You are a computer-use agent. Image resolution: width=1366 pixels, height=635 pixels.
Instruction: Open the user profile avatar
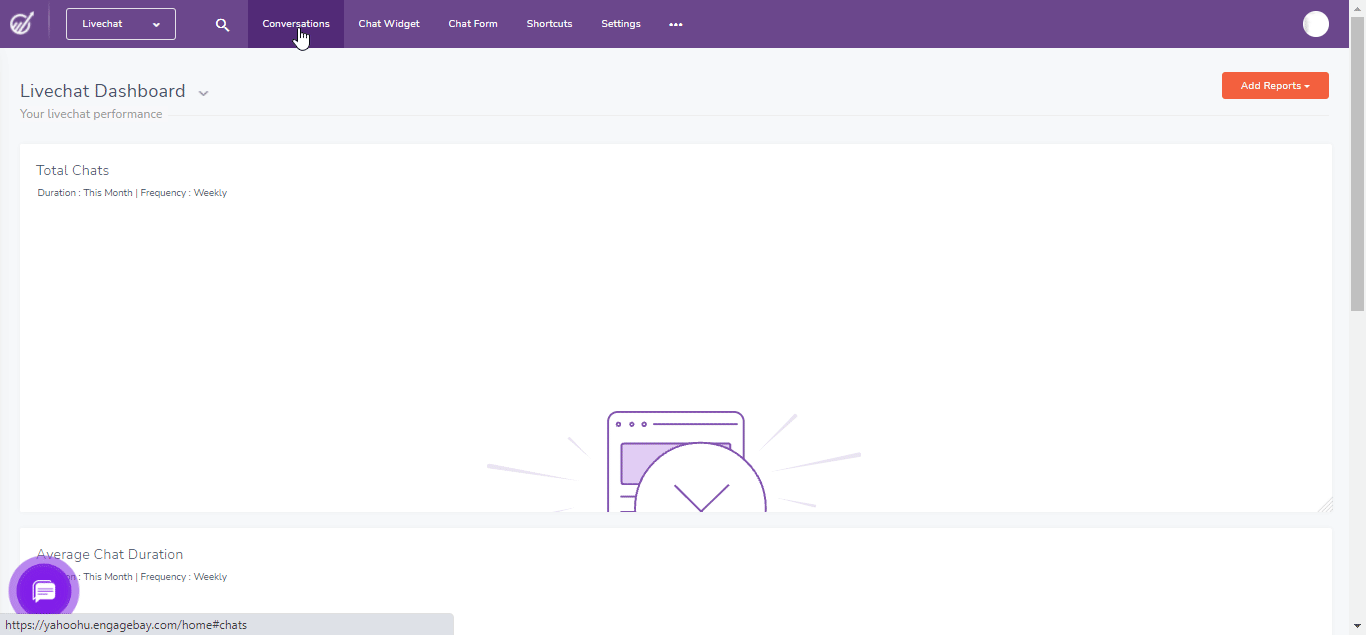tap(1316, 24)
